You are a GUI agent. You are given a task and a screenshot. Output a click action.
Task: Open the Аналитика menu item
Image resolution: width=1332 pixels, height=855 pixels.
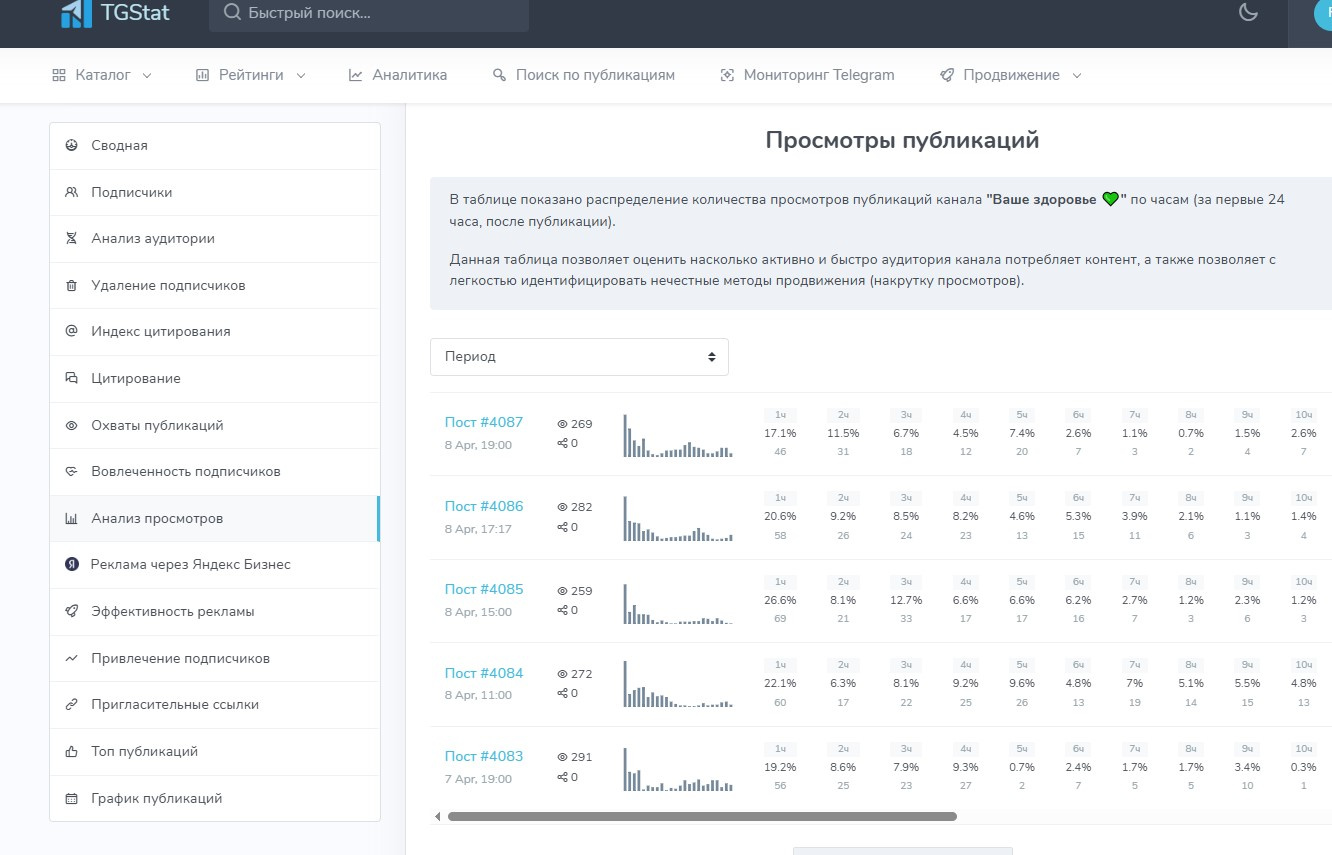(x=397, y=75)
